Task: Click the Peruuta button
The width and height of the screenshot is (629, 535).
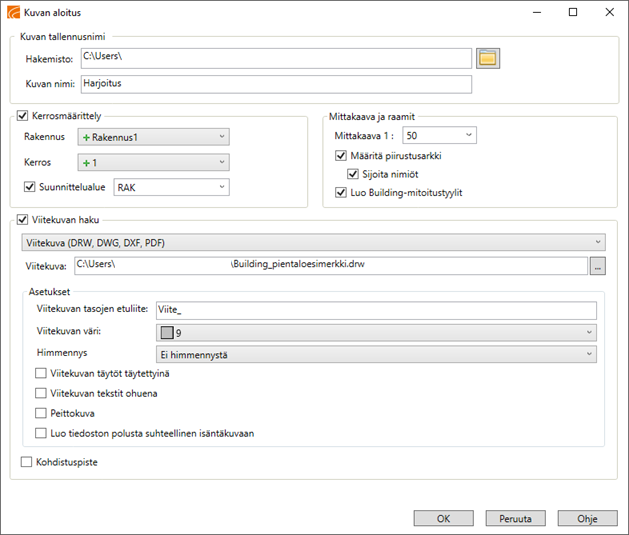Action: [516, 518]
